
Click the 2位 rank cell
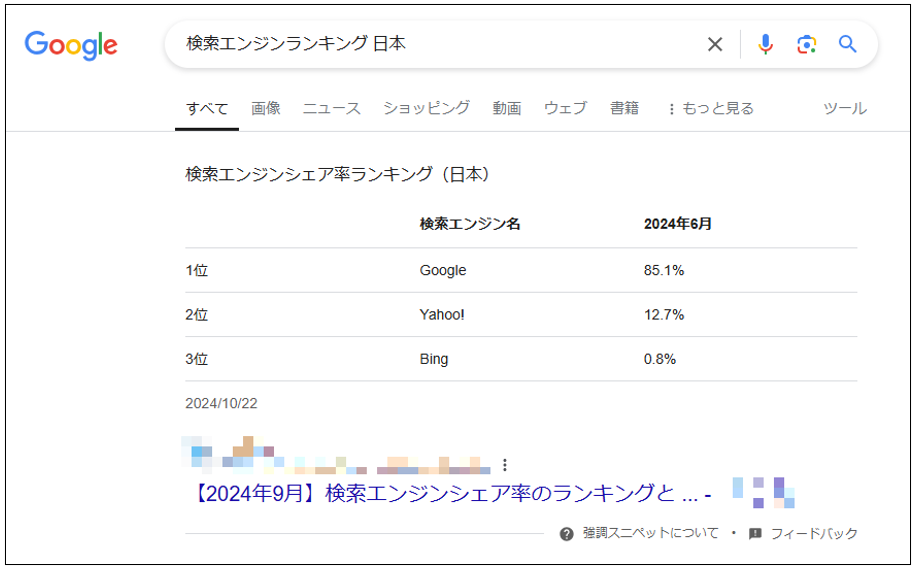pos(197,315)
